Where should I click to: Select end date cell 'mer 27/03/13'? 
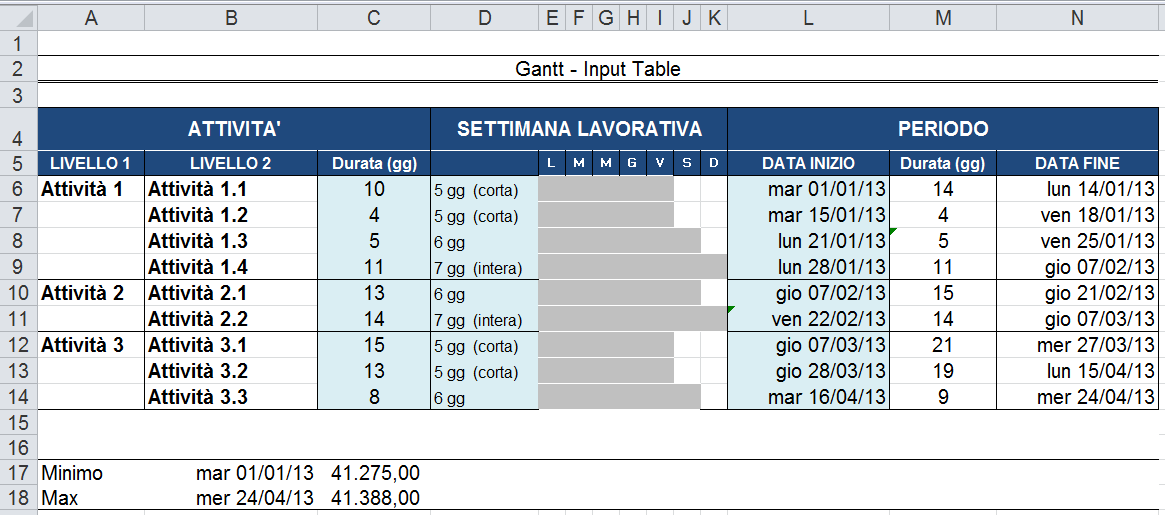[1076, 345]
